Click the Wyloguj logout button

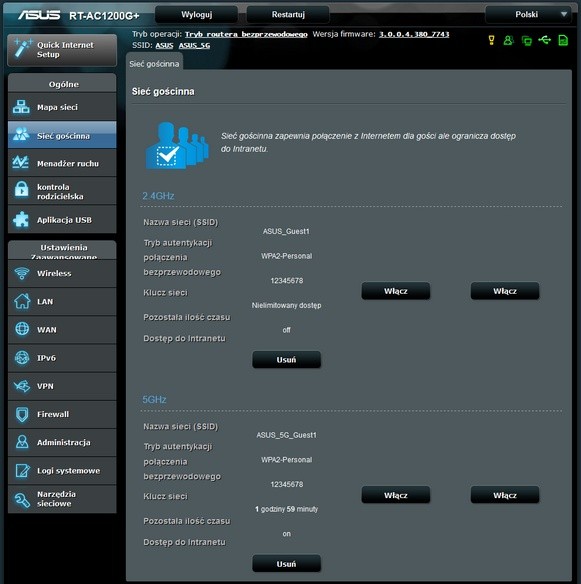pyautogui.click(x=196, y=15)
